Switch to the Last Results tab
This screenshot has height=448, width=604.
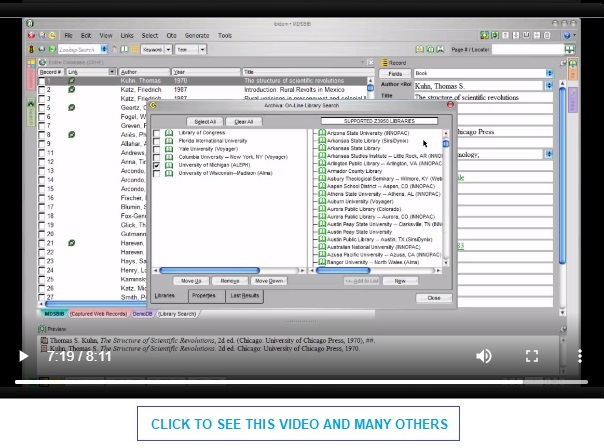coord(245,296)
